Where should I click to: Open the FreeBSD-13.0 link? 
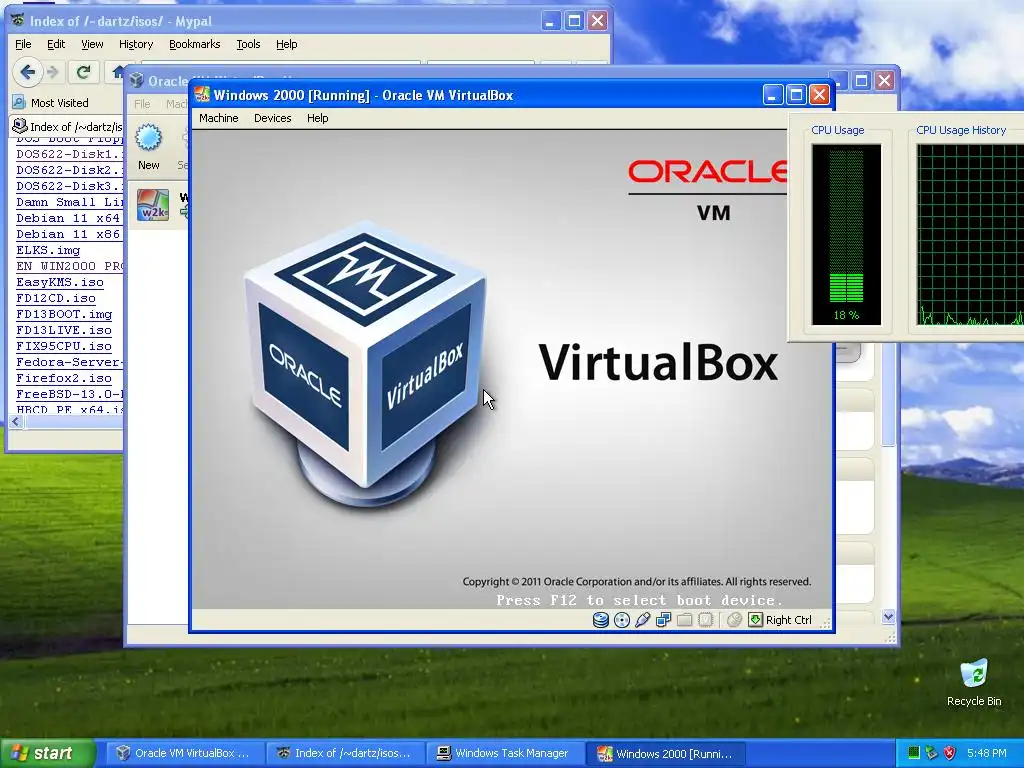(70, 394)
